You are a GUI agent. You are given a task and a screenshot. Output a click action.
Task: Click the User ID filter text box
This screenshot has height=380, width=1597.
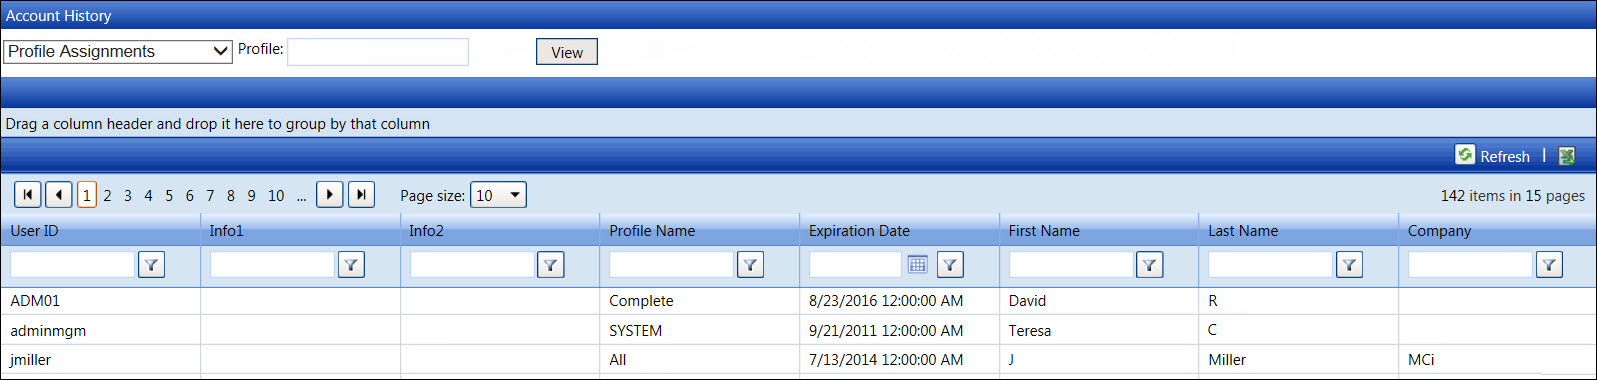72,265
